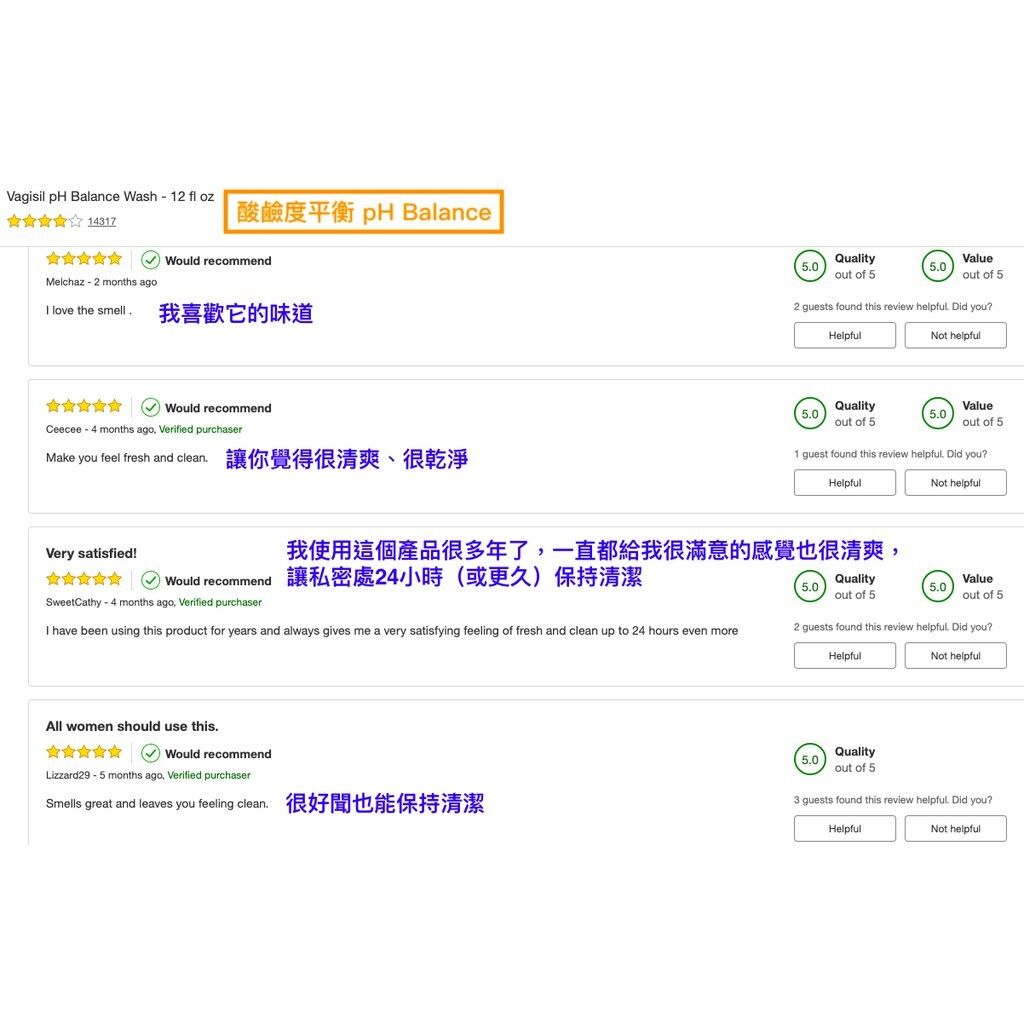1024x1024 pixels.
Task: Click the 14317 ratings count link
Action: coord(101,222)
